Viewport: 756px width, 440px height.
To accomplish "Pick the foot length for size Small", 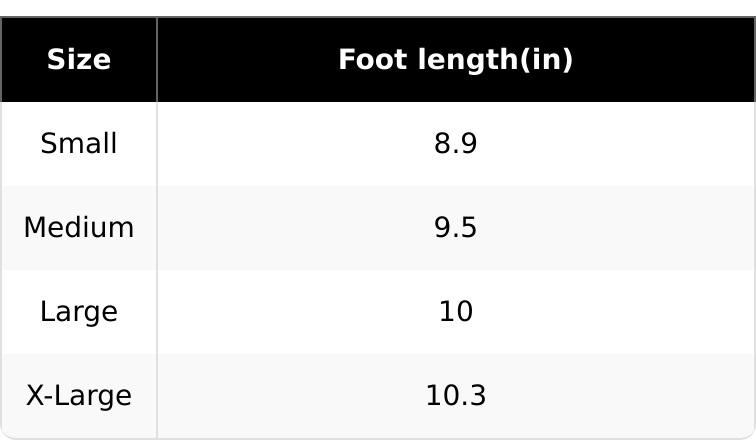I will [455, 144].
